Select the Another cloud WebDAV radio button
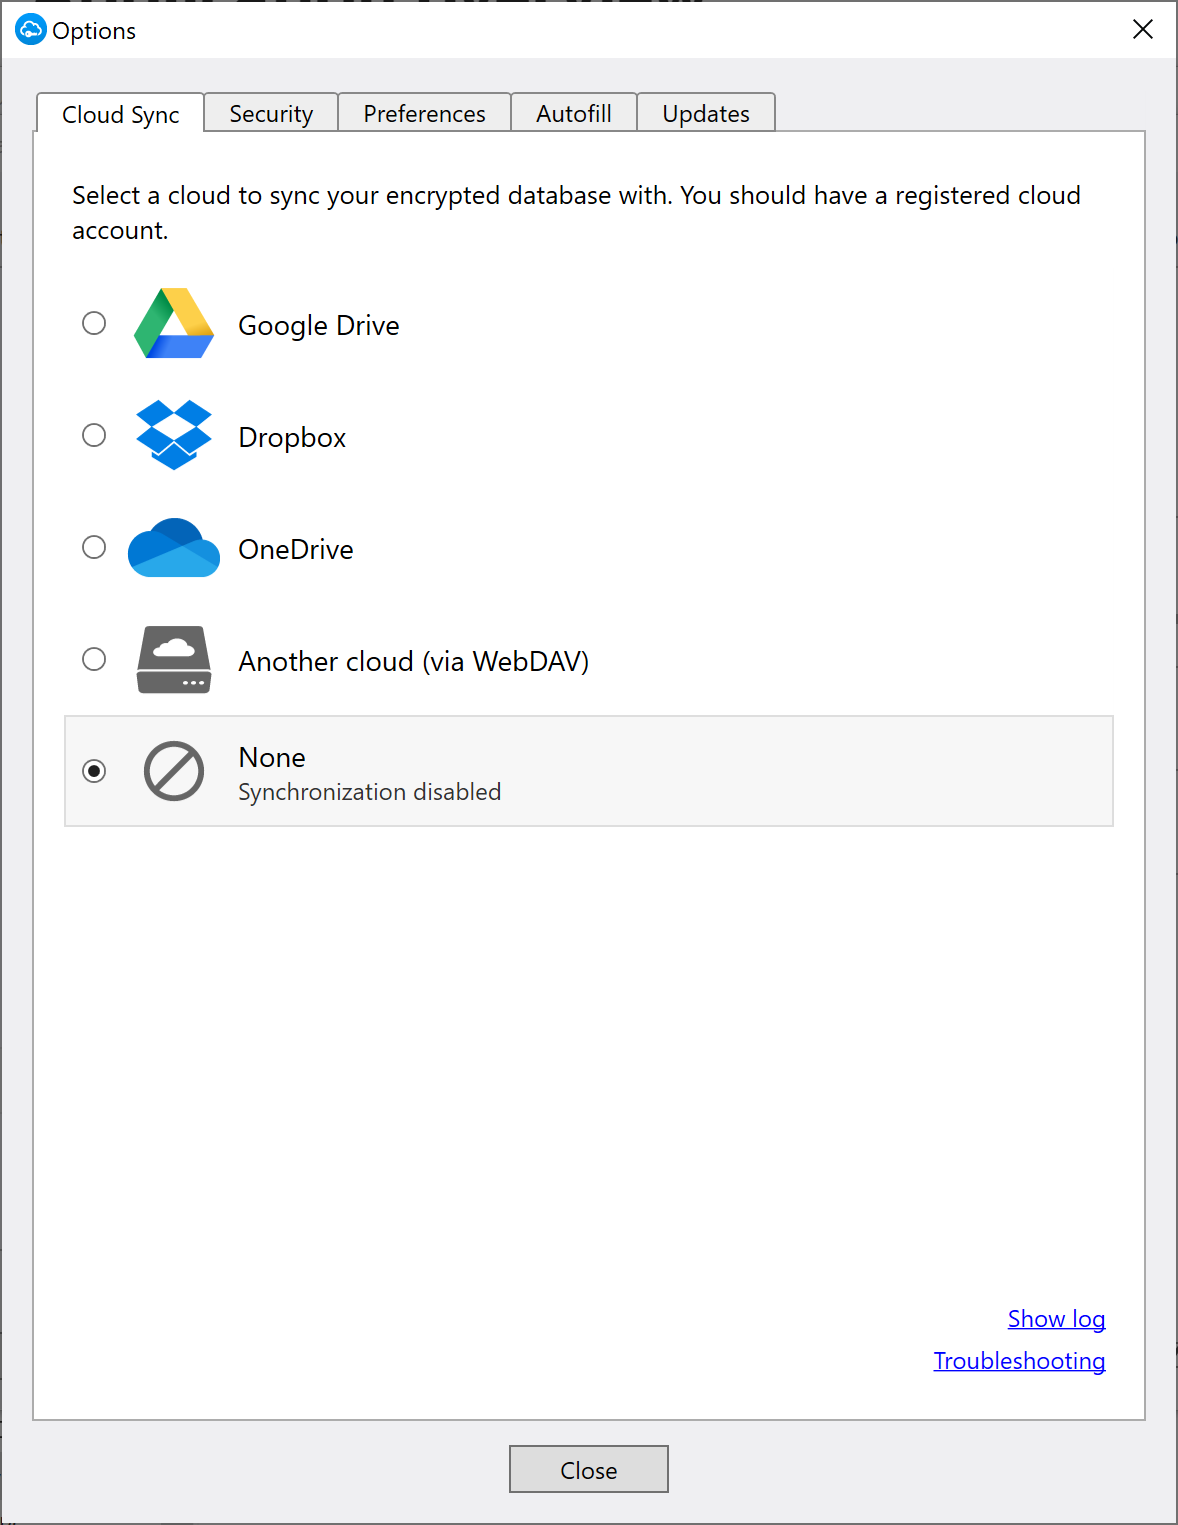 [94, 659]
